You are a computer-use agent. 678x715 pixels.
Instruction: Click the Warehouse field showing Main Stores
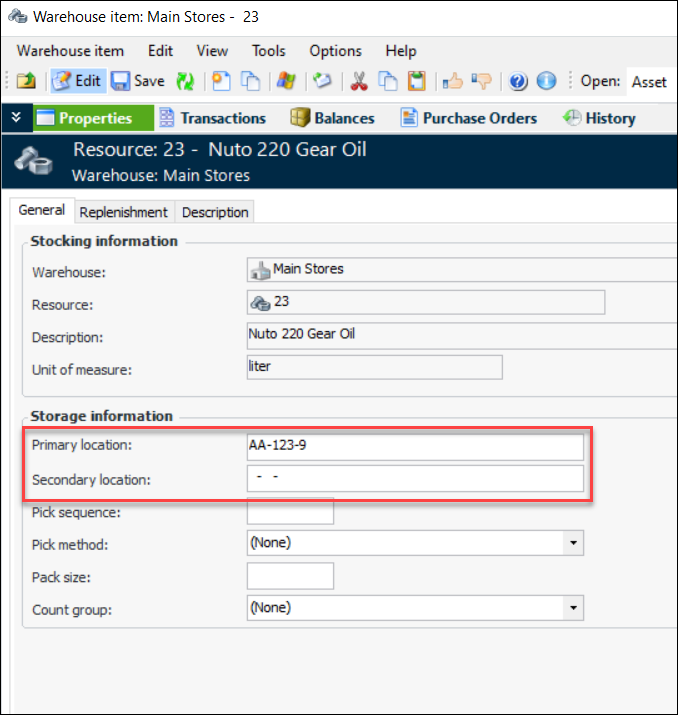[x=462, y=269]
